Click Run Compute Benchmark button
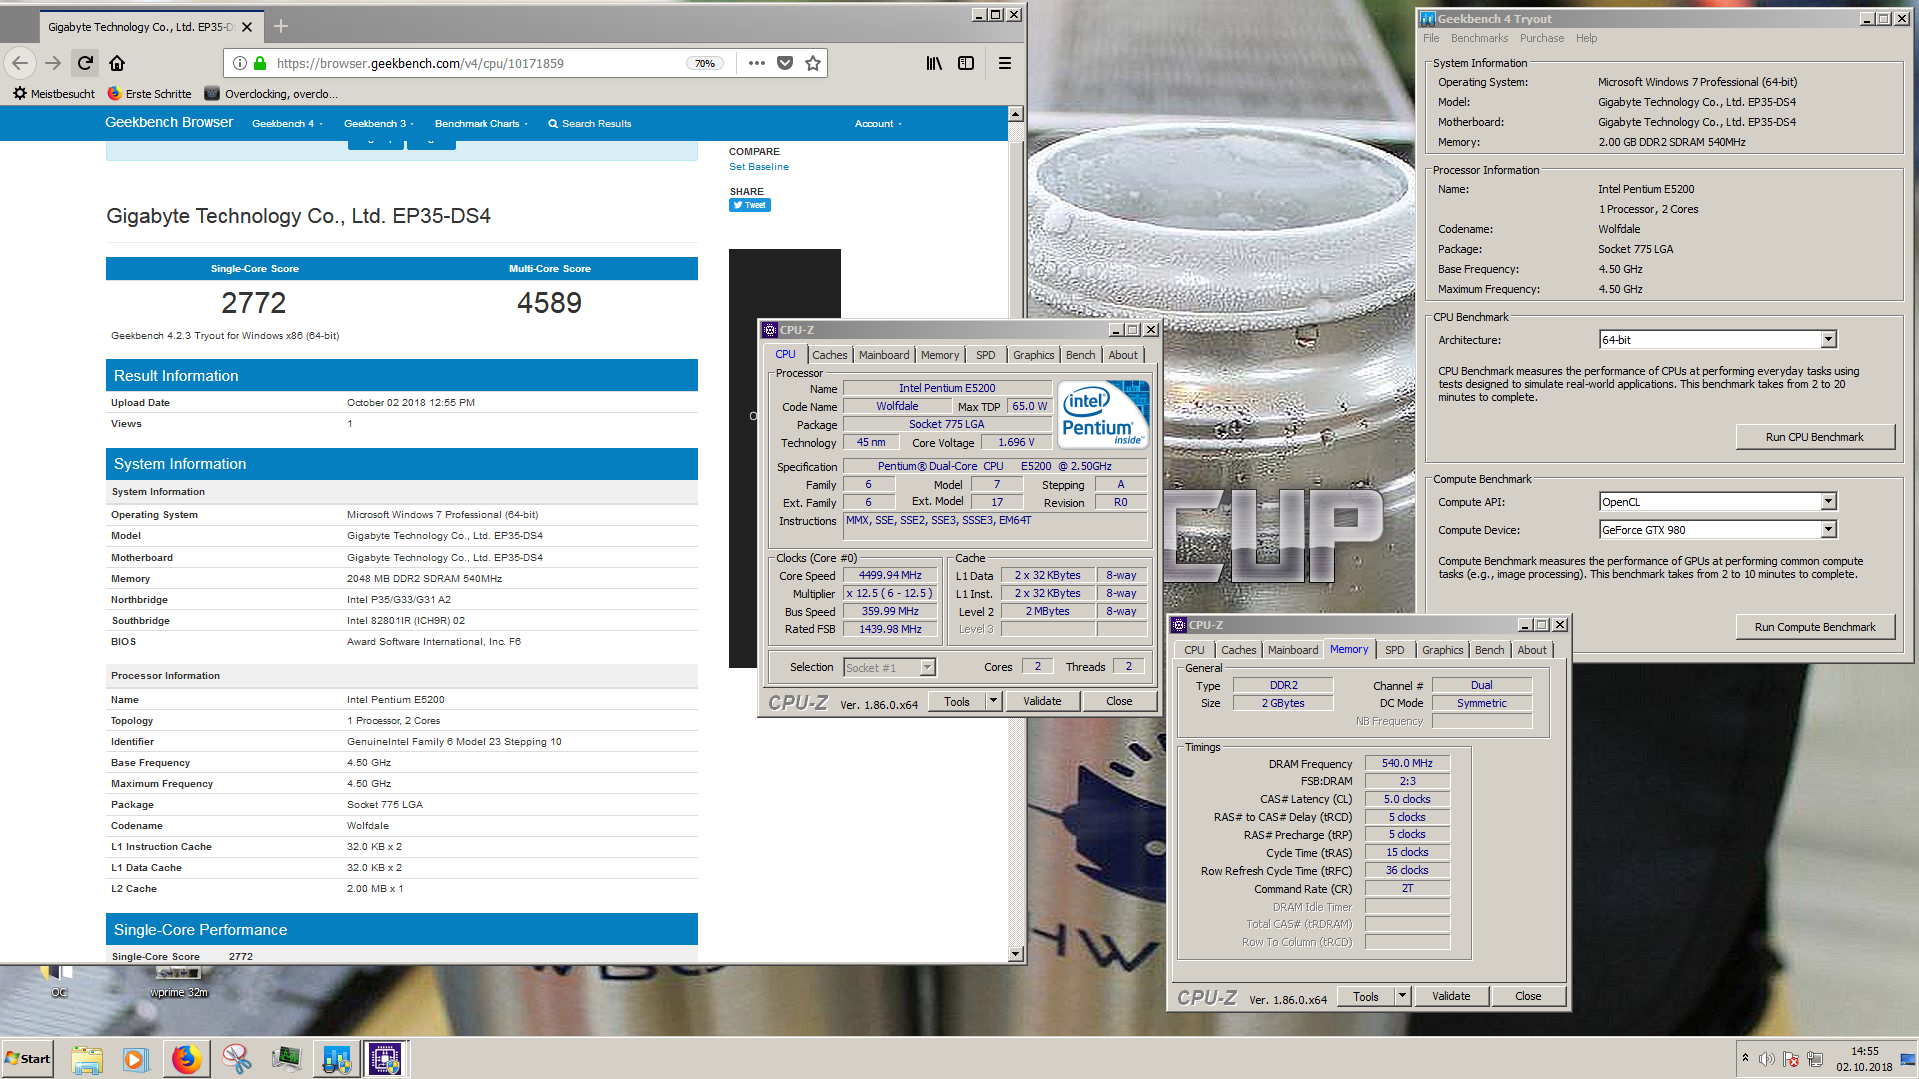 click(1814, 627)
